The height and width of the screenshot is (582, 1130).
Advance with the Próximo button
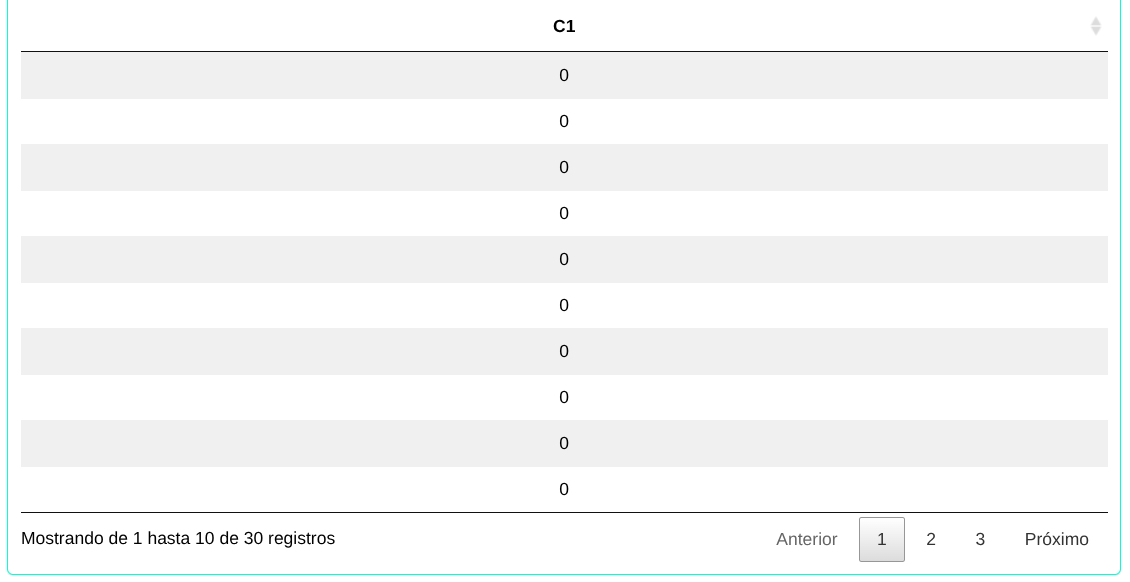point(1056,539)
